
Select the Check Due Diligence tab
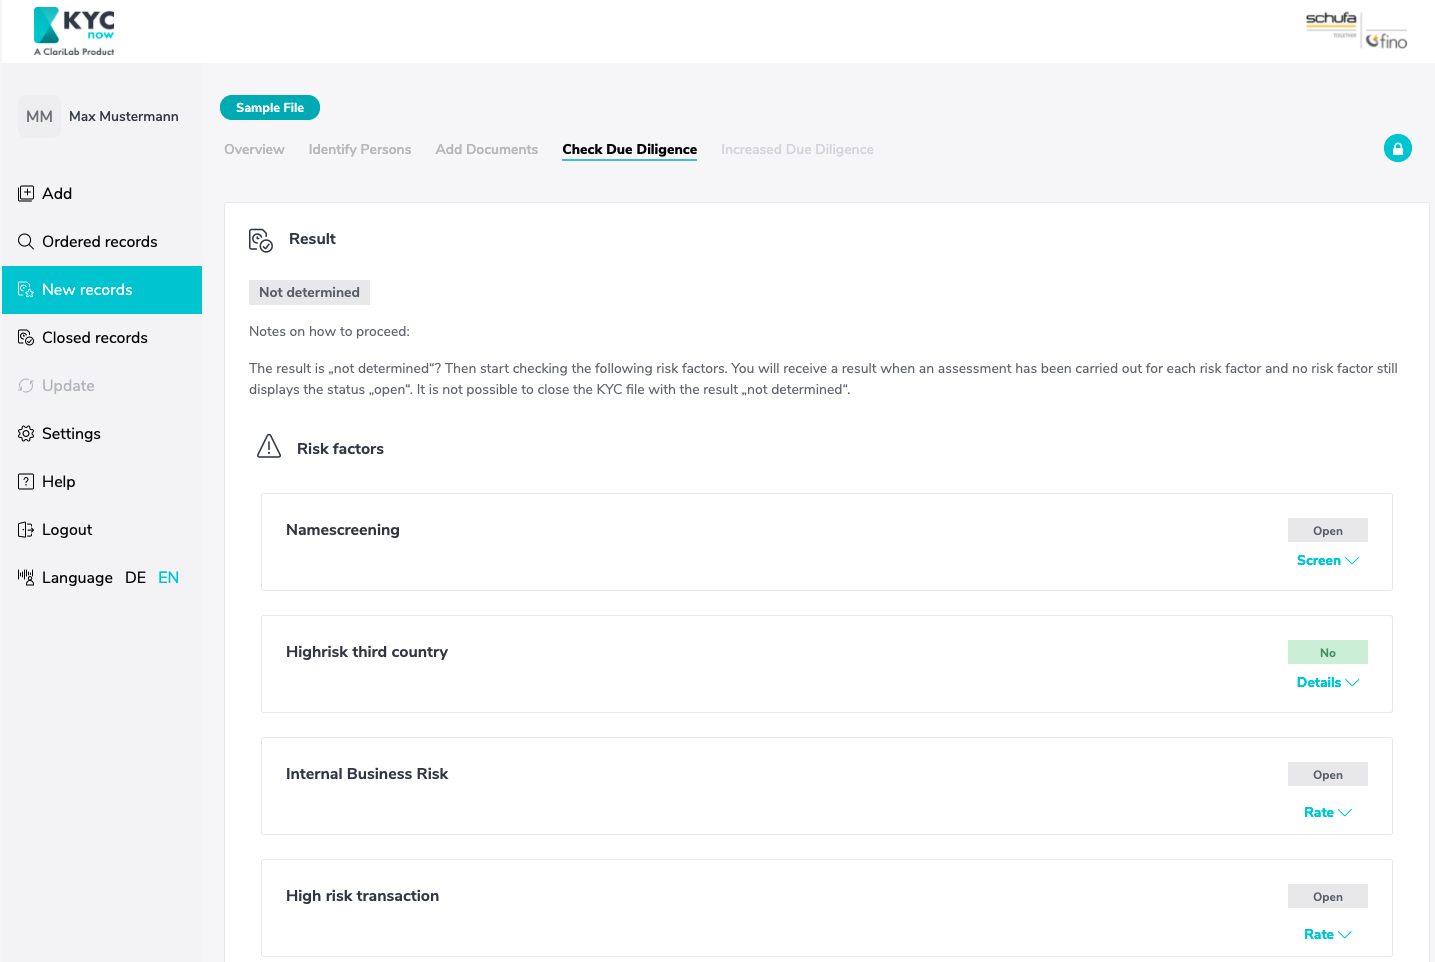point(629,149)
